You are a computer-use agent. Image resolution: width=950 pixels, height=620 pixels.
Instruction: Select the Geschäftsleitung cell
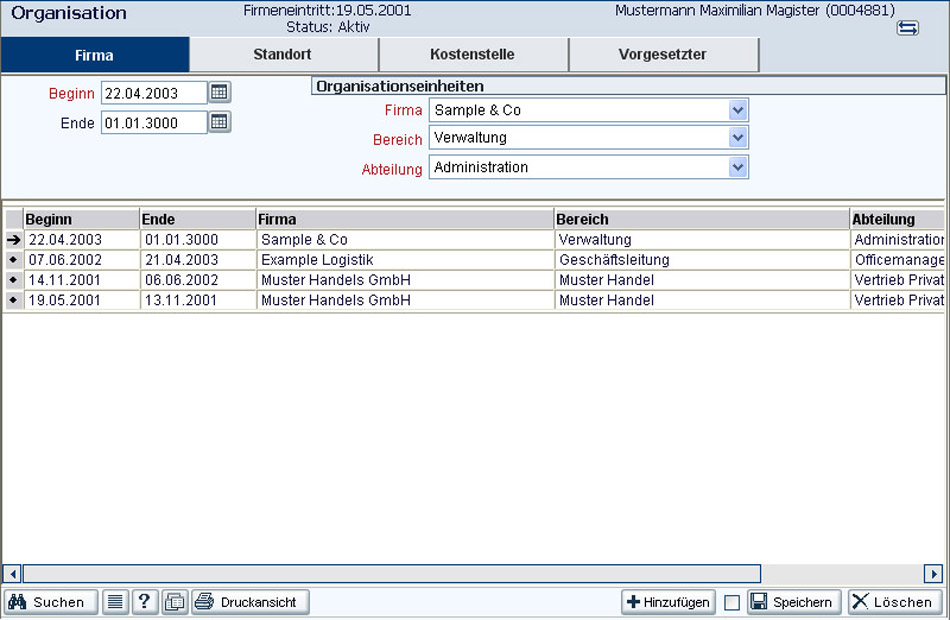(x=702, y=259)
